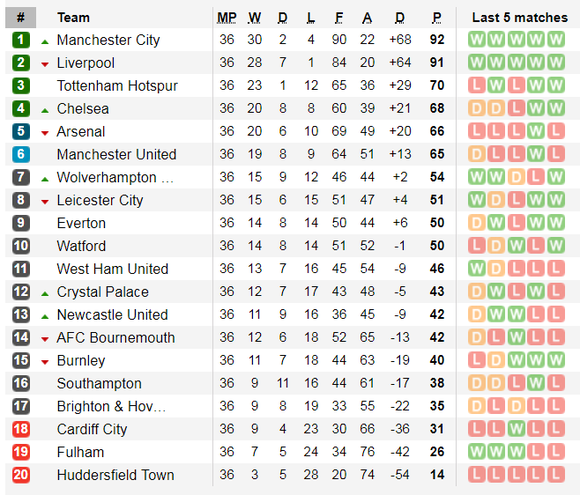This screenshot has width=580, height=495.
Task: Open the Huddersfield Town team link
Action: tap(115, 475)
